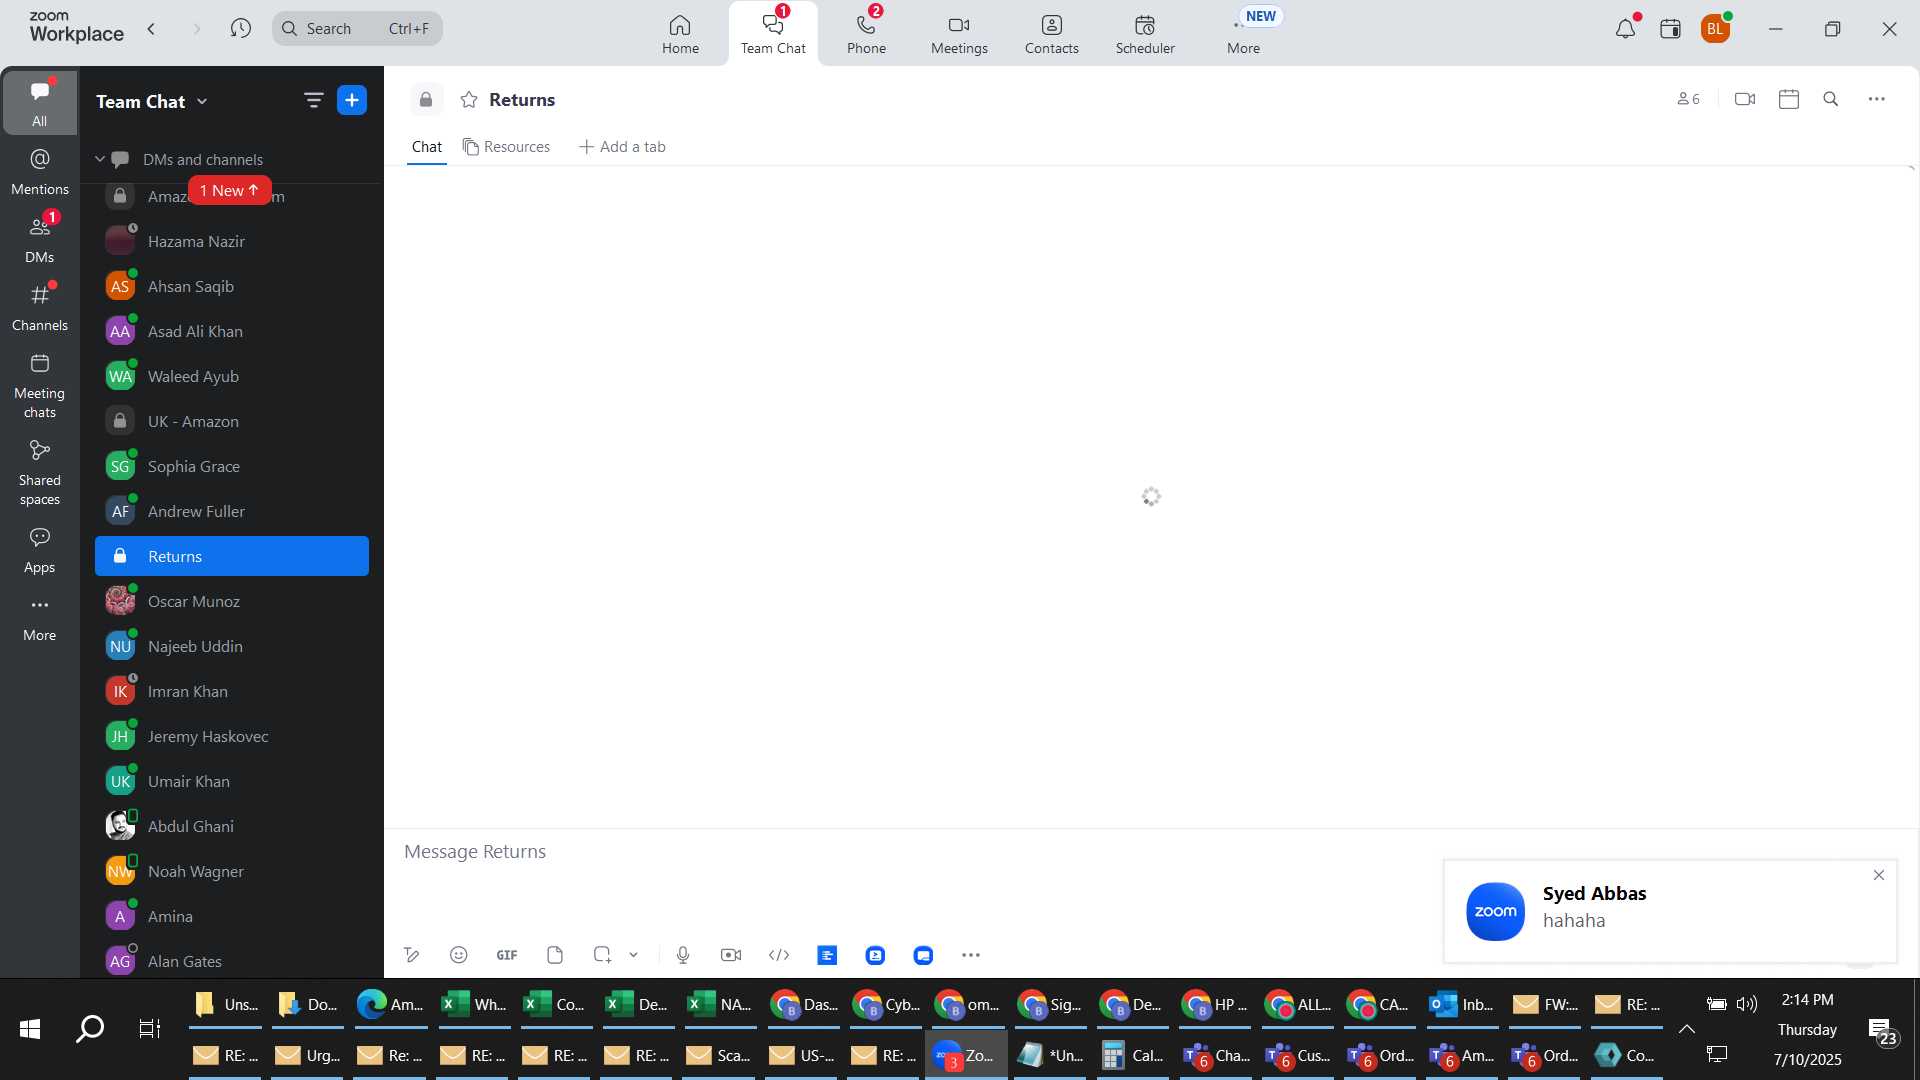Viewport: 1920px width, 1080px height.
Task: Open the Windows Start menu
Action: click(x=30, y=1028)
